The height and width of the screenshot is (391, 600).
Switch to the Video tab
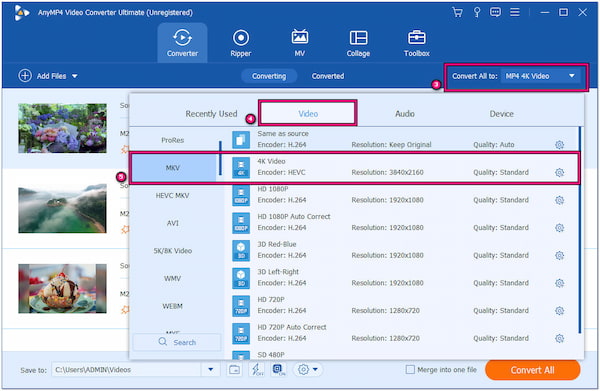pyautogui.click(x=308, y=114)
